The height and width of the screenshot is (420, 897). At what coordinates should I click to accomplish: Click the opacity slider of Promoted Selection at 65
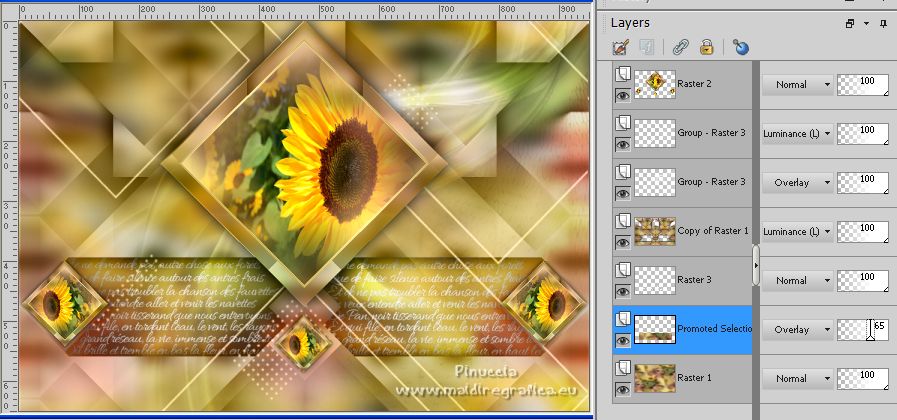tap(863, 330)
